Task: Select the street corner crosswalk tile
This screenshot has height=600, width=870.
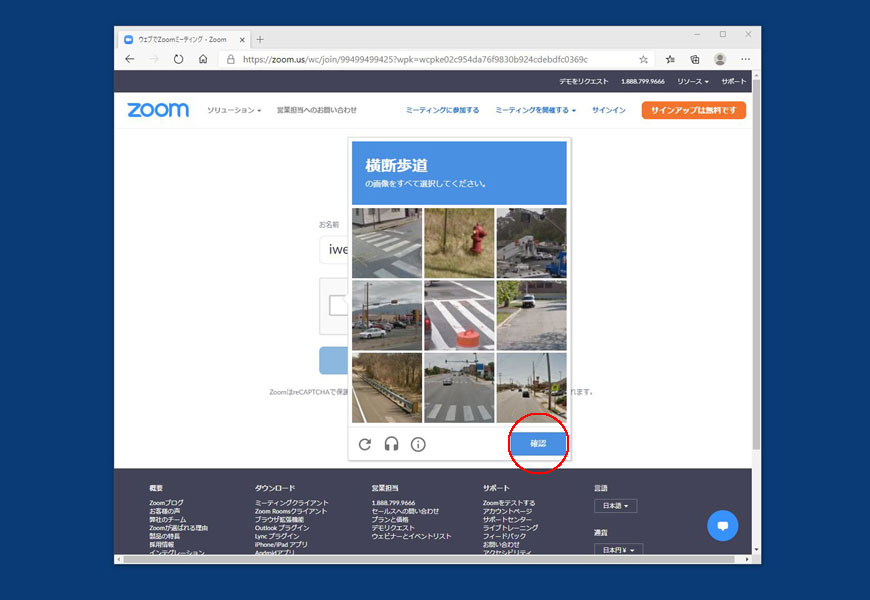Action: (387, 243)
